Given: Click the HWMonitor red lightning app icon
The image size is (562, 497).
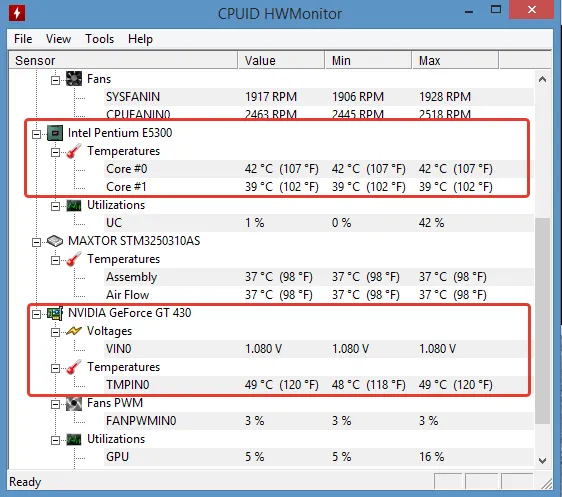Looking at the screenshot, I should (17, 13).
